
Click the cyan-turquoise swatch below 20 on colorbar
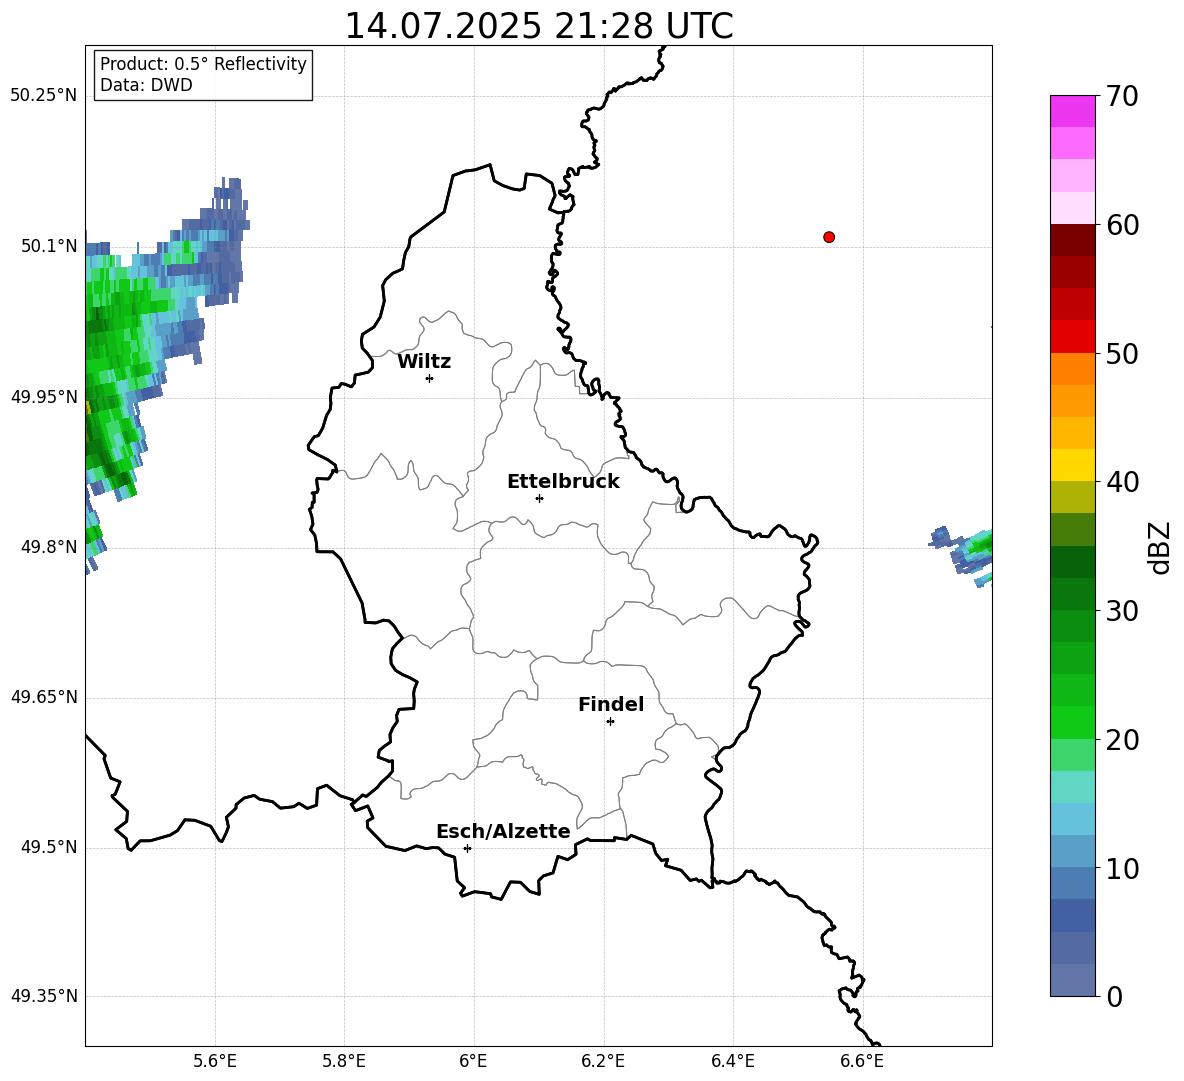click(1073, 787)
